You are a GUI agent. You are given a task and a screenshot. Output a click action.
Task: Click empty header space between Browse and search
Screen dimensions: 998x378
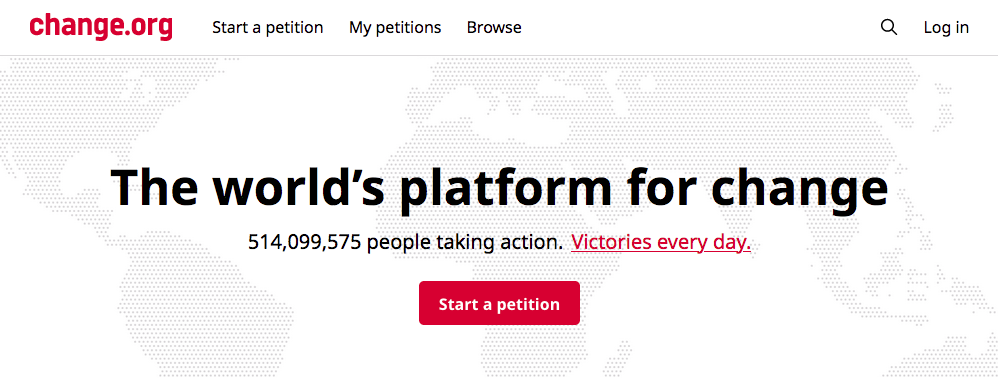point(700,27)
